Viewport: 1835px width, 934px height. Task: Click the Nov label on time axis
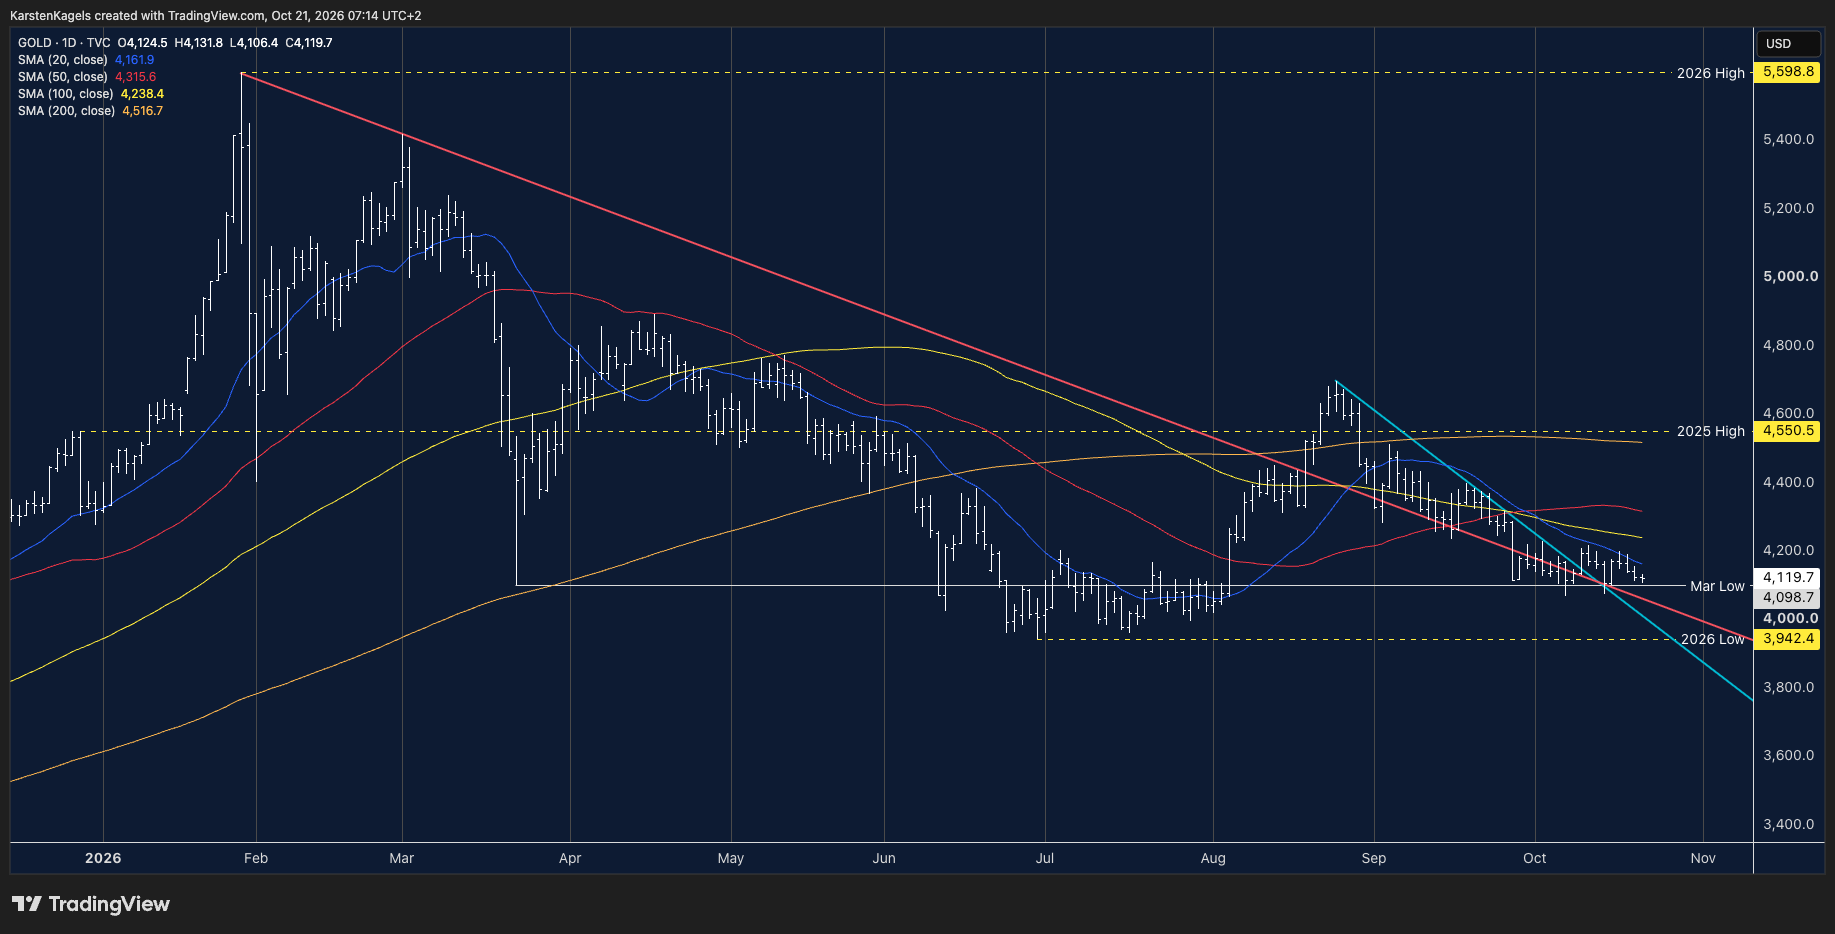[1703, 858]
